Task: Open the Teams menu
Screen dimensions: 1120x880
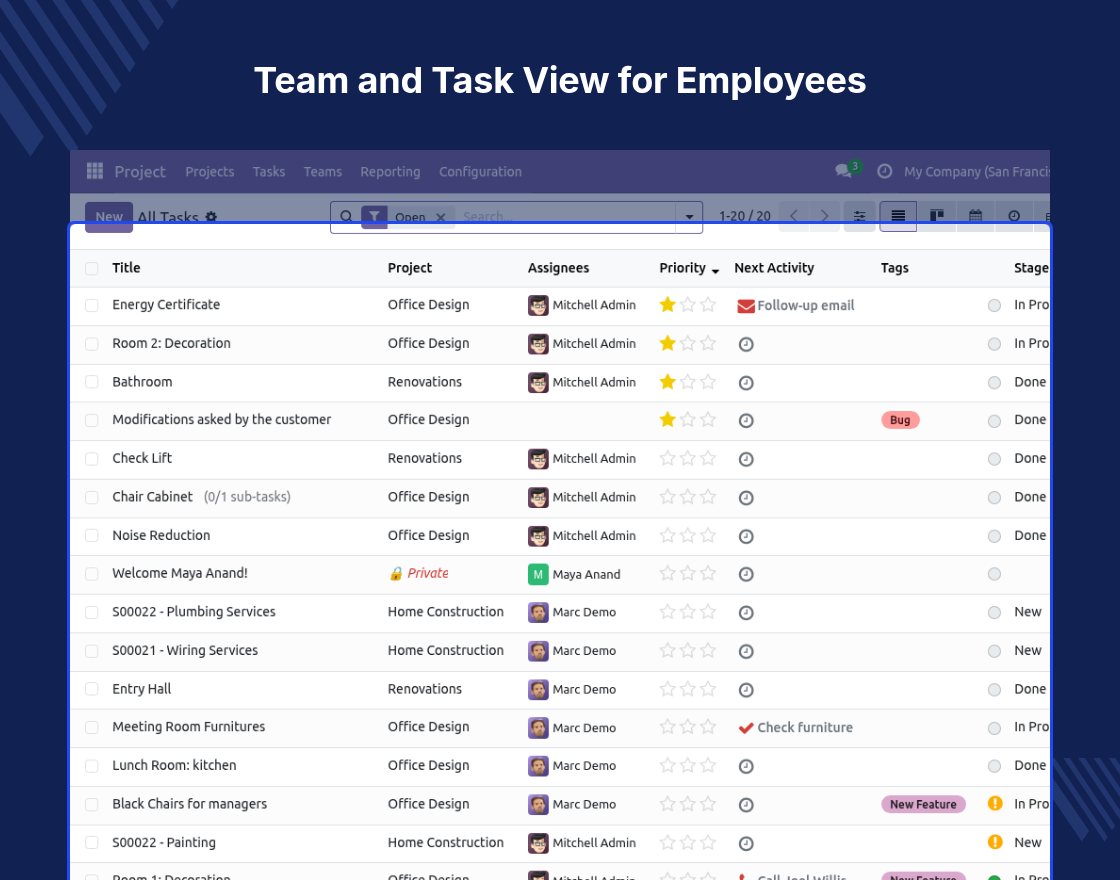Action: pos(323,171)
